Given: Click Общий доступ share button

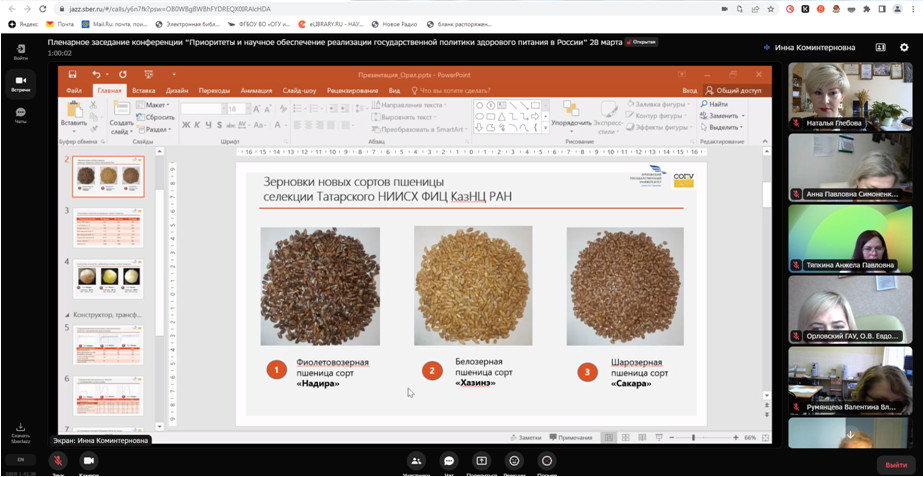Looking at the screenshot, I should click(x=735, y=90).
